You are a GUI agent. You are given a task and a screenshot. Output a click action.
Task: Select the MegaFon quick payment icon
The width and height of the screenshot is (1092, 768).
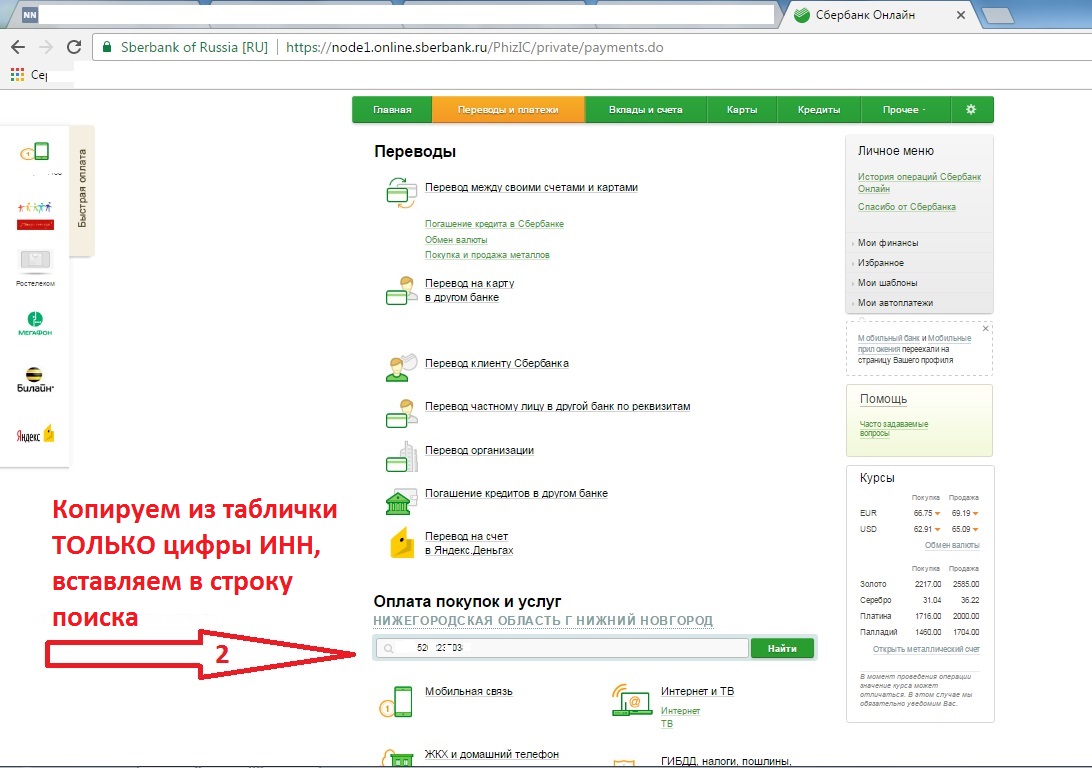[35, 324]
